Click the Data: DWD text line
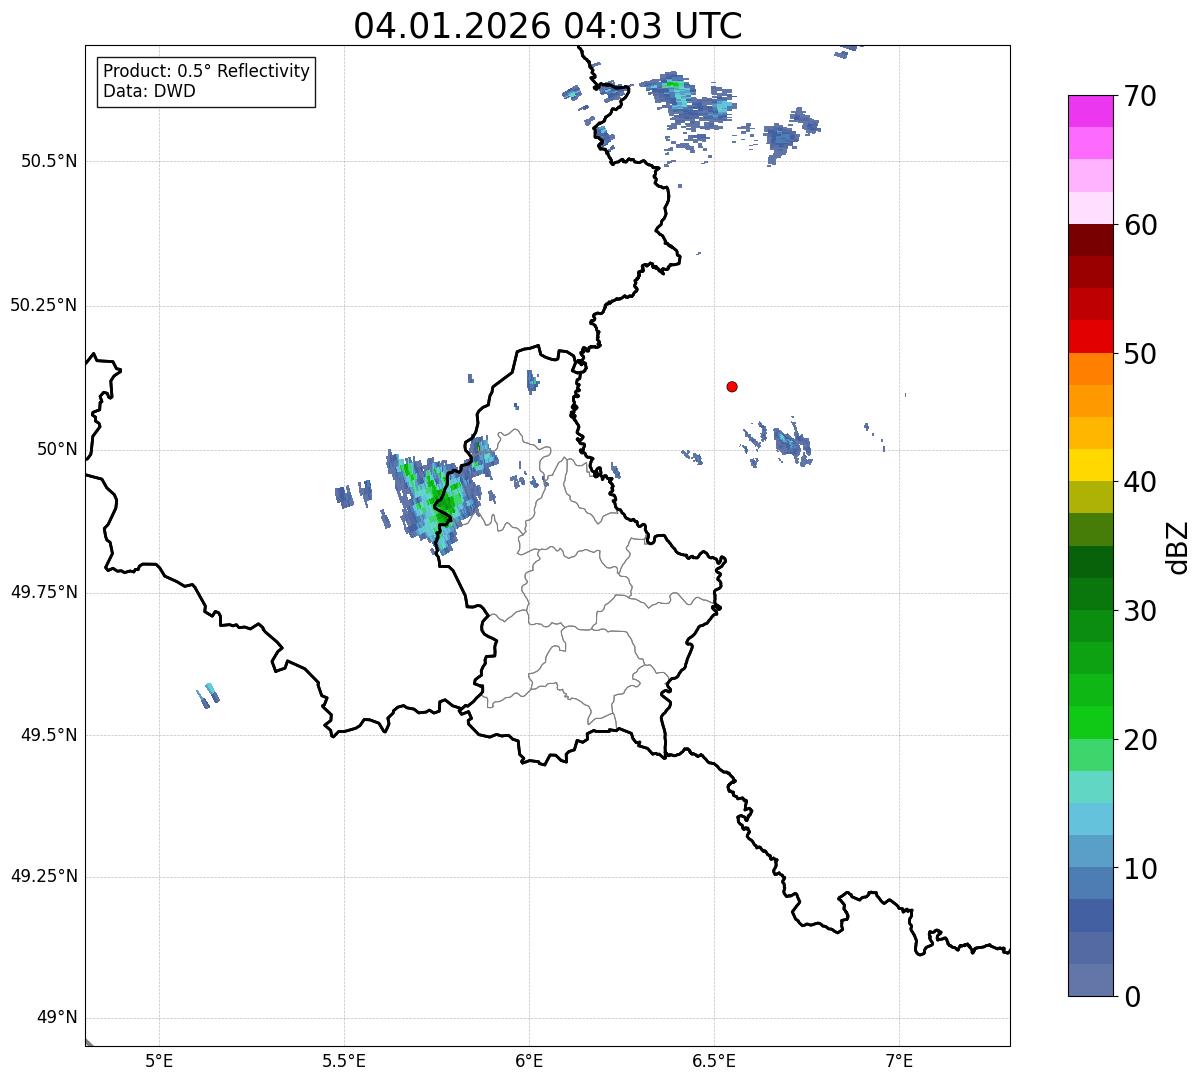 click(x=149, y=92)
